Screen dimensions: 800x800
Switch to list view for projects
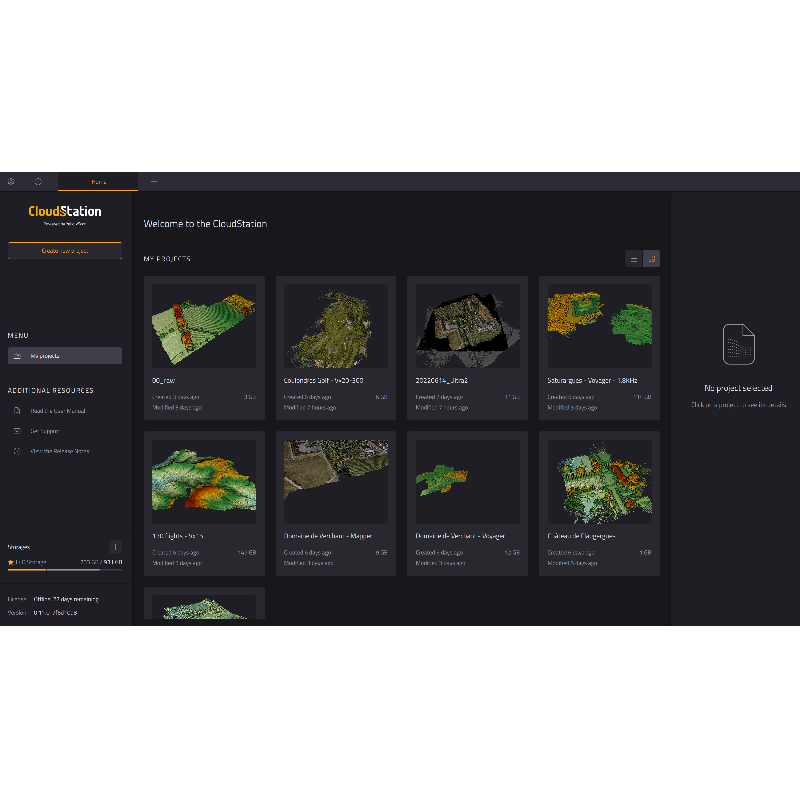(x=634, y=259)
